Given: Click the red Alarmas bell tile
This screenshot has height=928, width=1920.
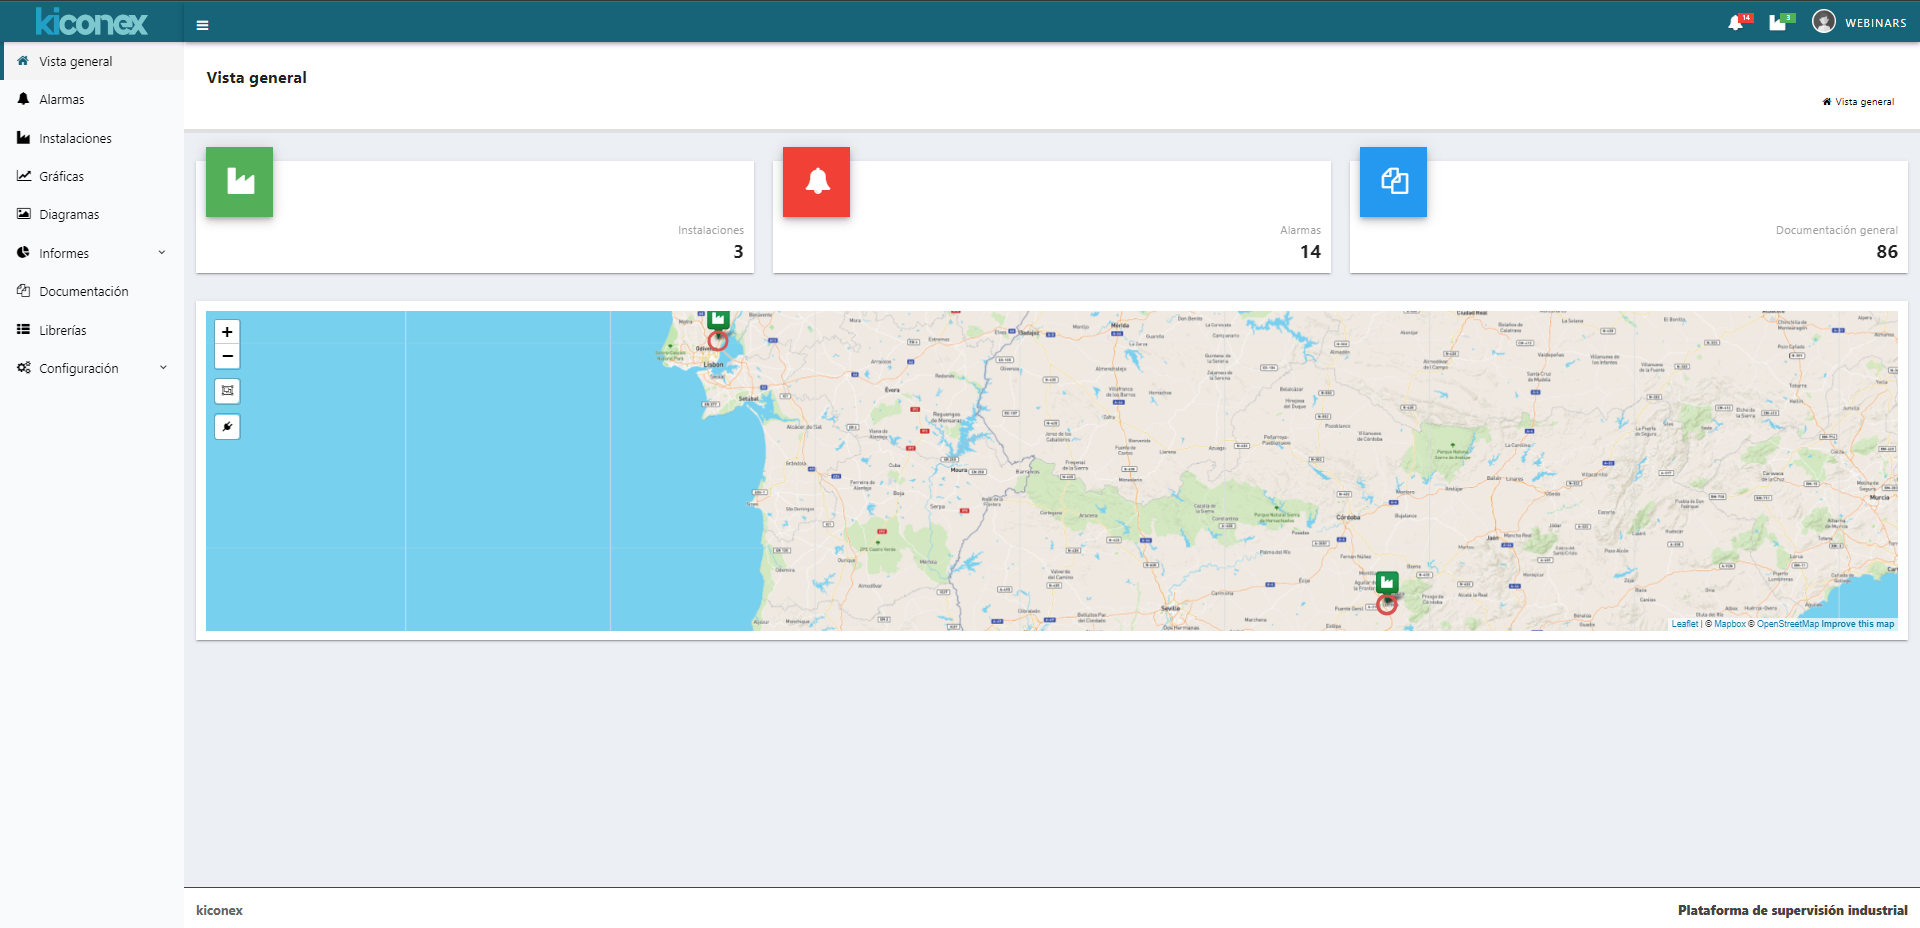Looking at the screenshot, I should click(816, 182).
